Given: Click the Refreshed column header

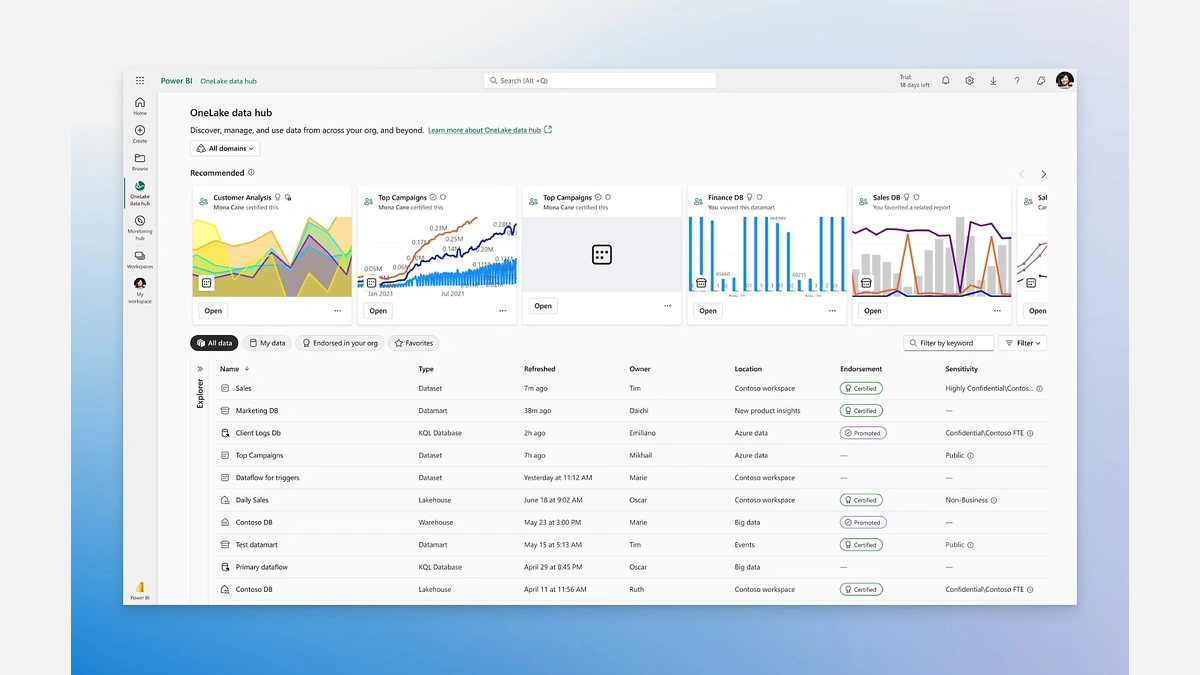Looking at the screenshot, I should coord(540,369).
